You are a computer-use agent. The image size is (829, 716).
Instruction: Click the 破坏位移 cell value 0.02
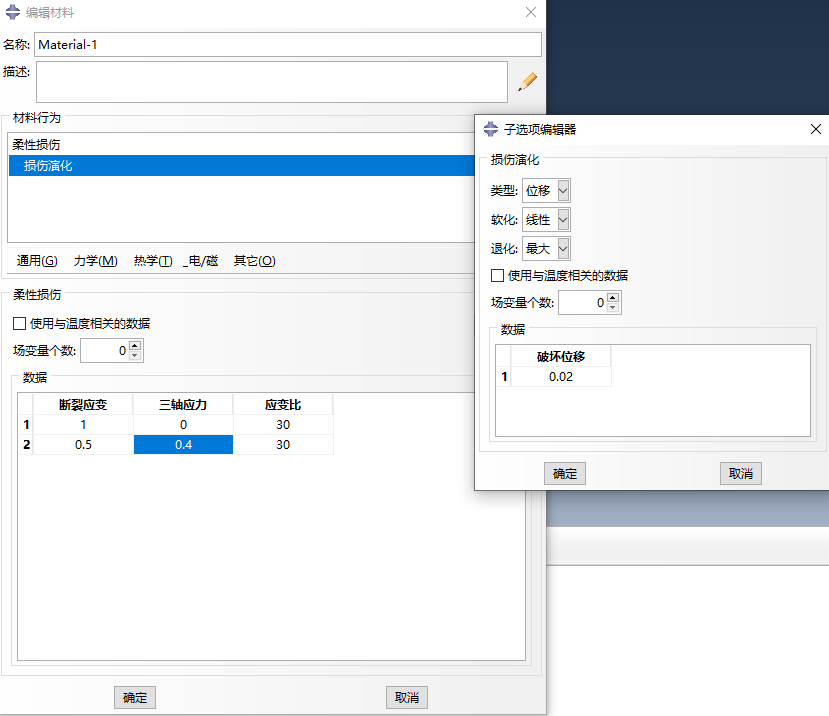[561, 377]
